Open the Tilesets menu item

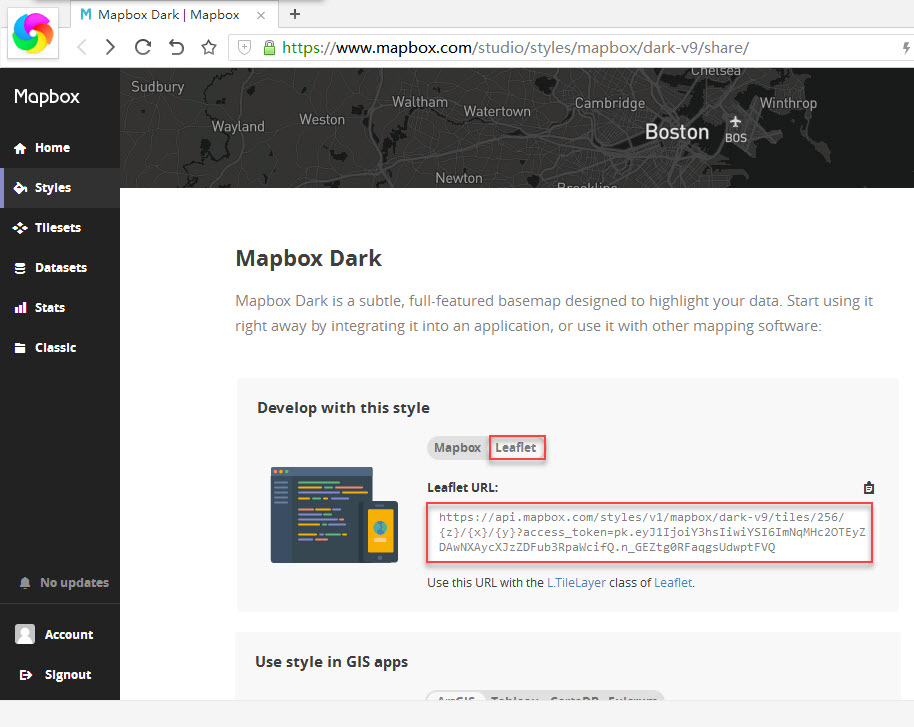[60, 228]
